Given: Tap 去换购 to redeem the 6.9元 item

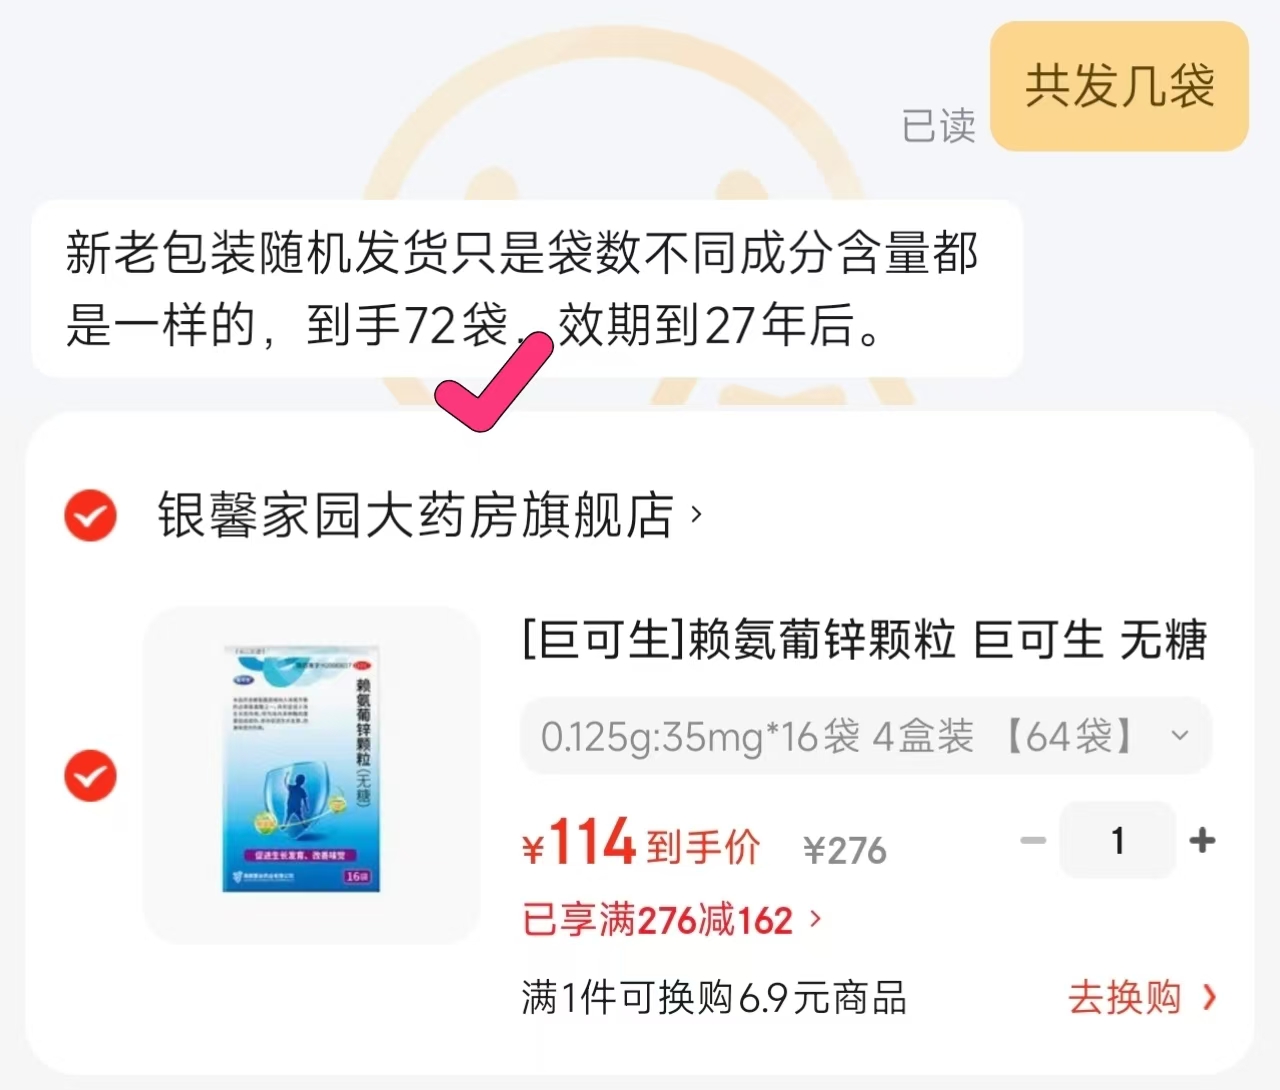Looking at the screenshot, I should coord(1124,998).
